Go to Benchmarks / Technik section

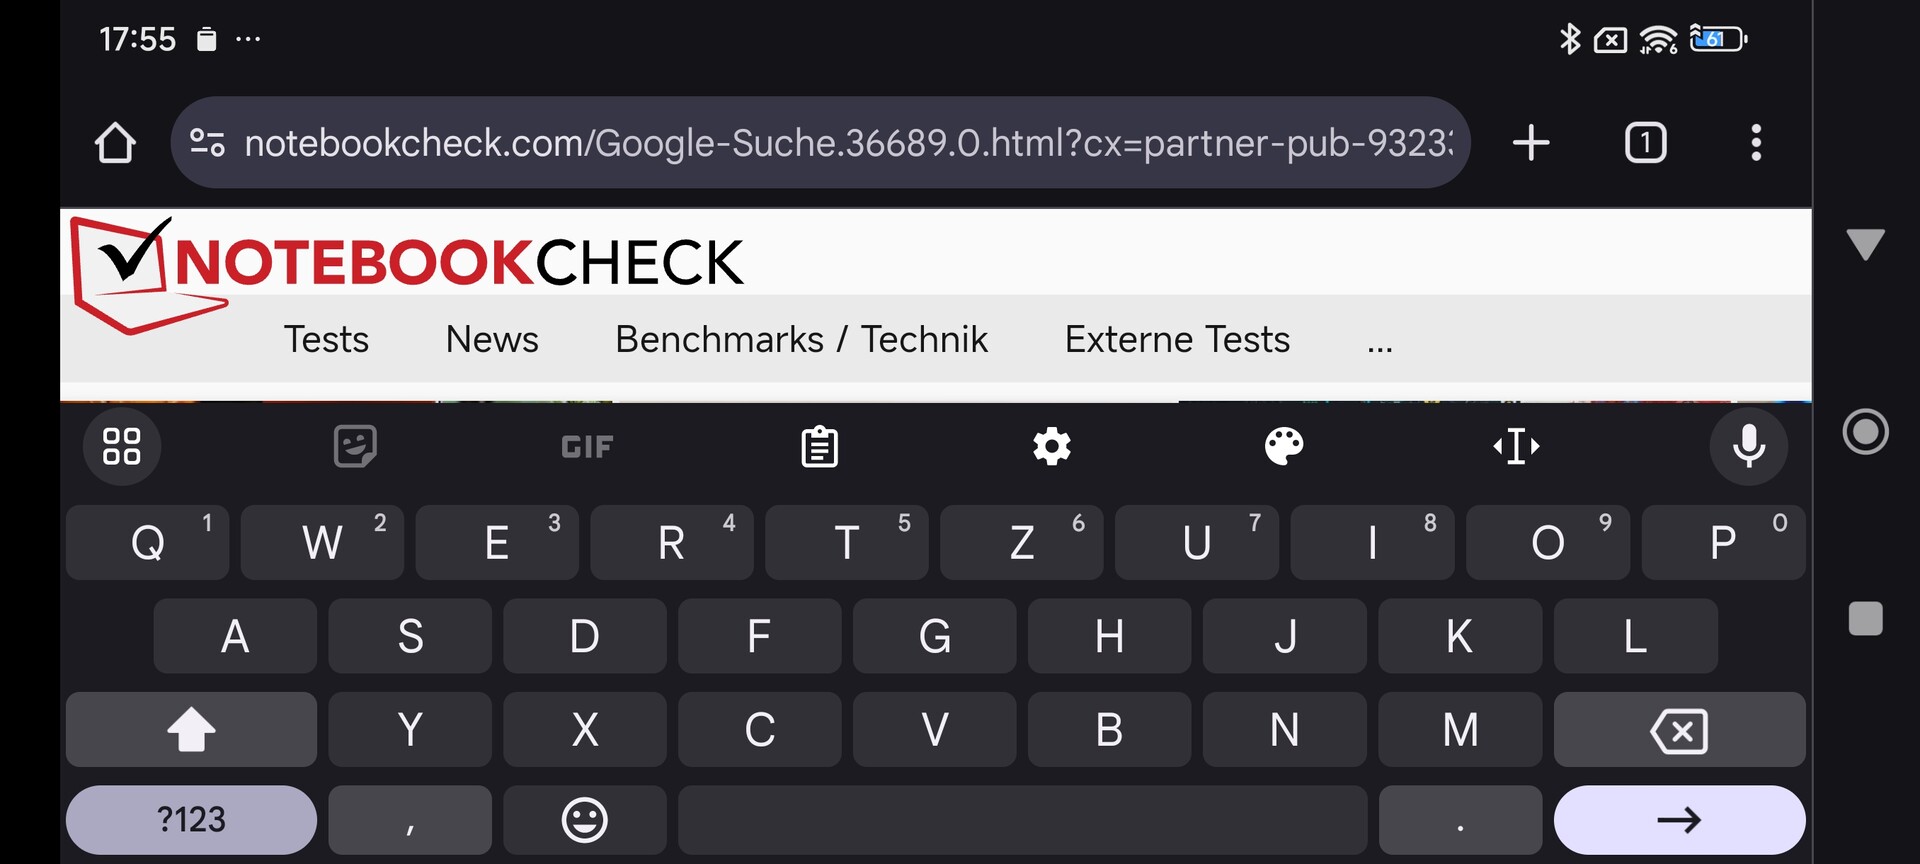801,340
